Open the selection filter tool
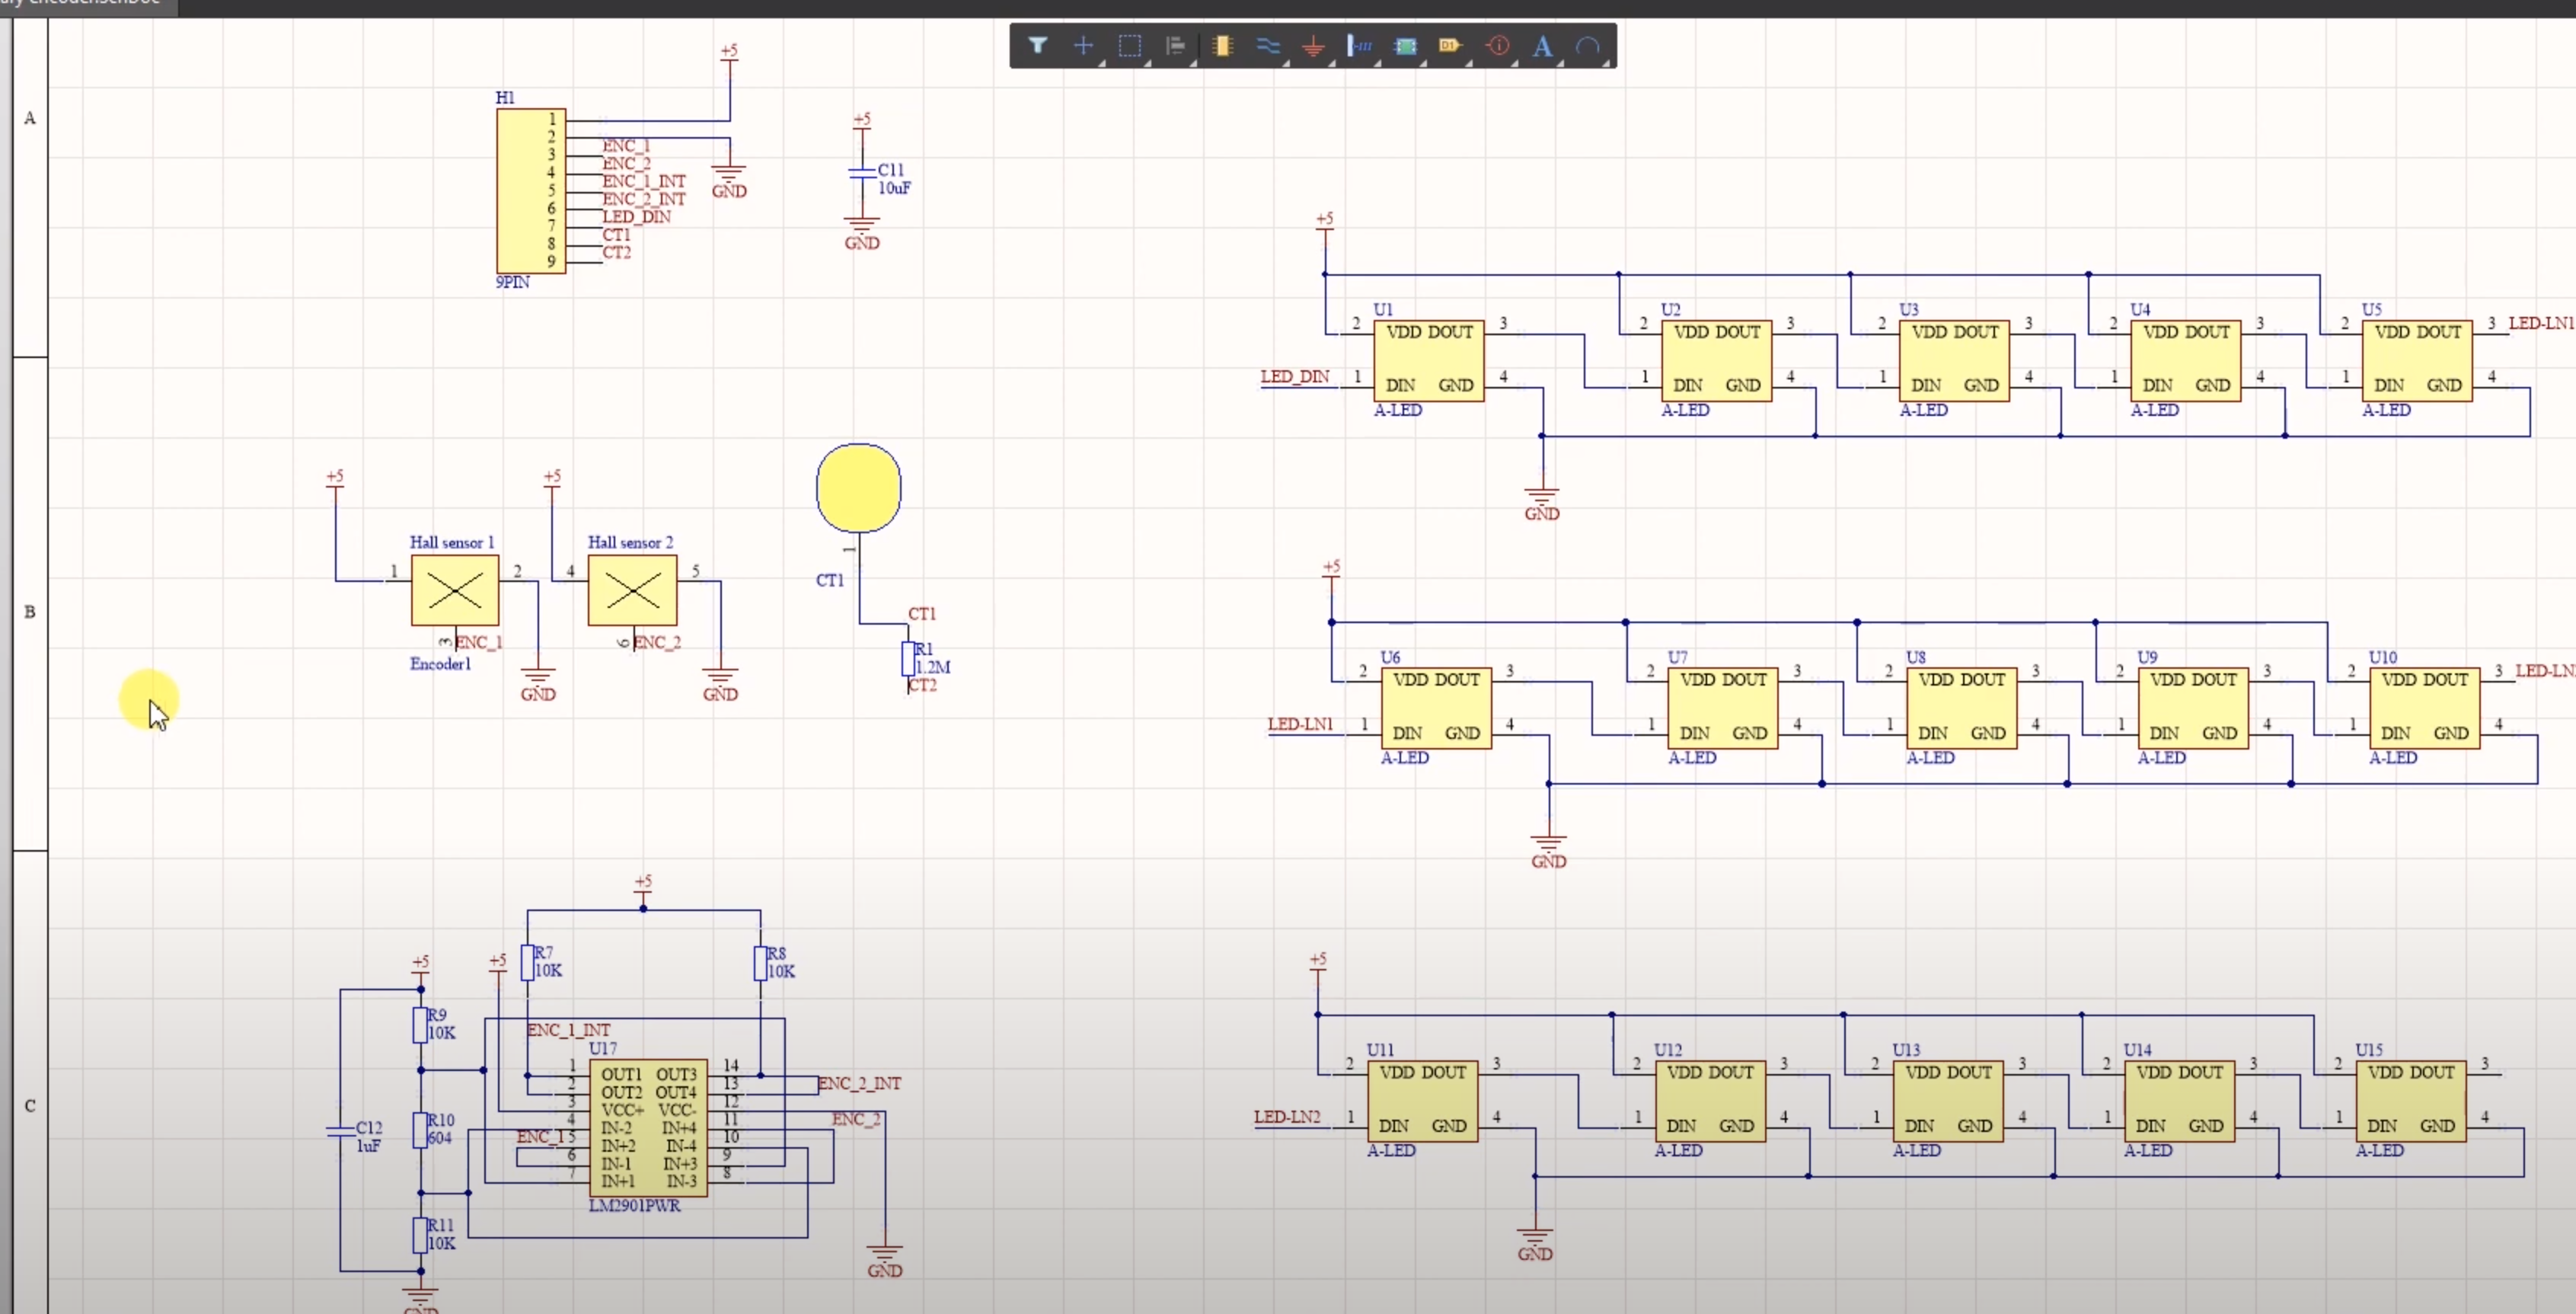 point(1037,46)
